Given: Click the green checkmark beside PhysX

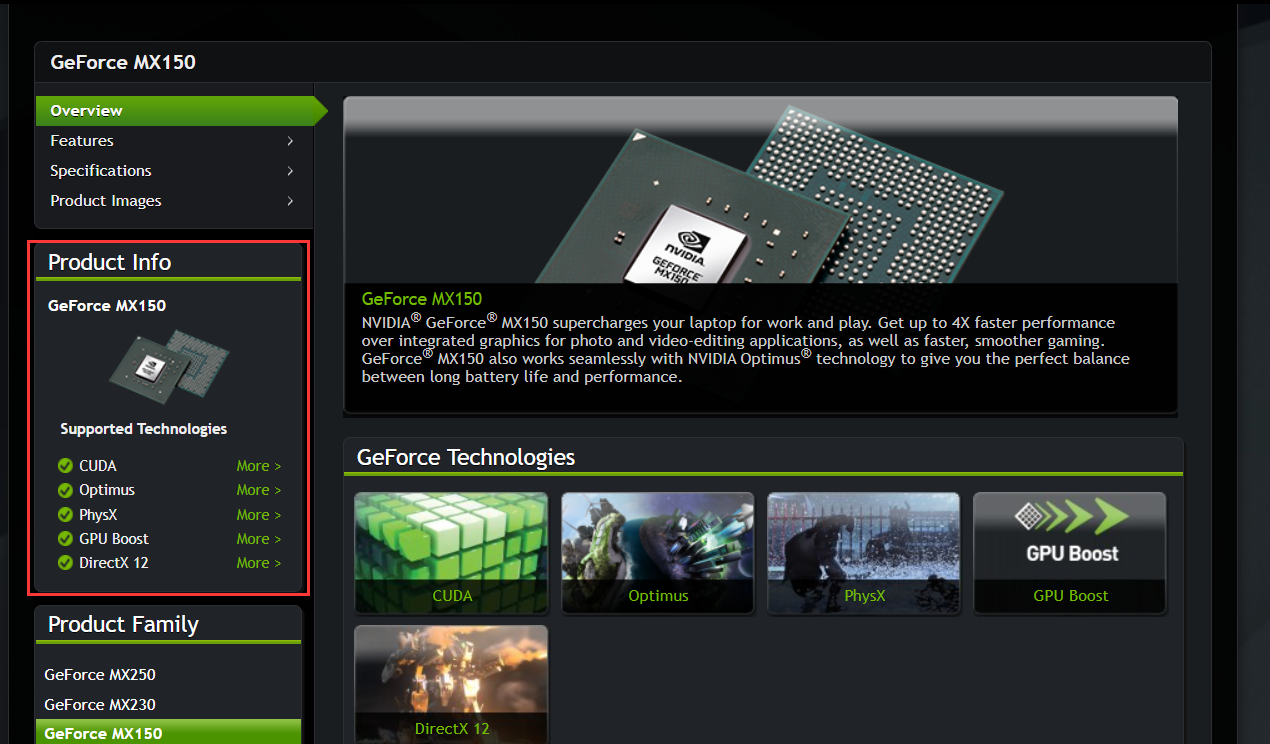Looking at the screenshot, I should point(66,515).
